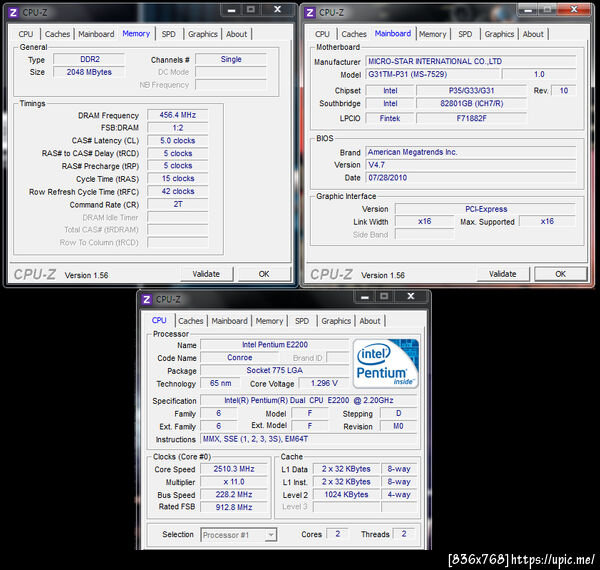Click the Bus Speed 228.2 MHz value
The width and height of the screenshot is (600, 570).
(234, 495)
